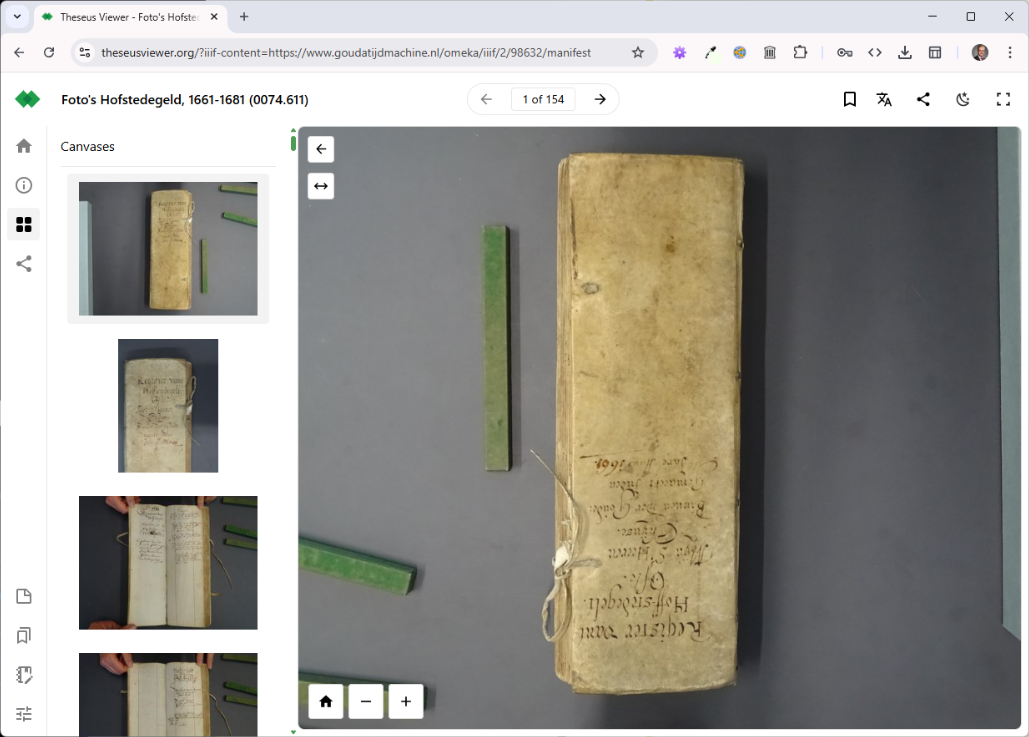Select the second canvas thumbnail
The width and height of the screenshot is (1029, 737).
[x=168, y=405]
